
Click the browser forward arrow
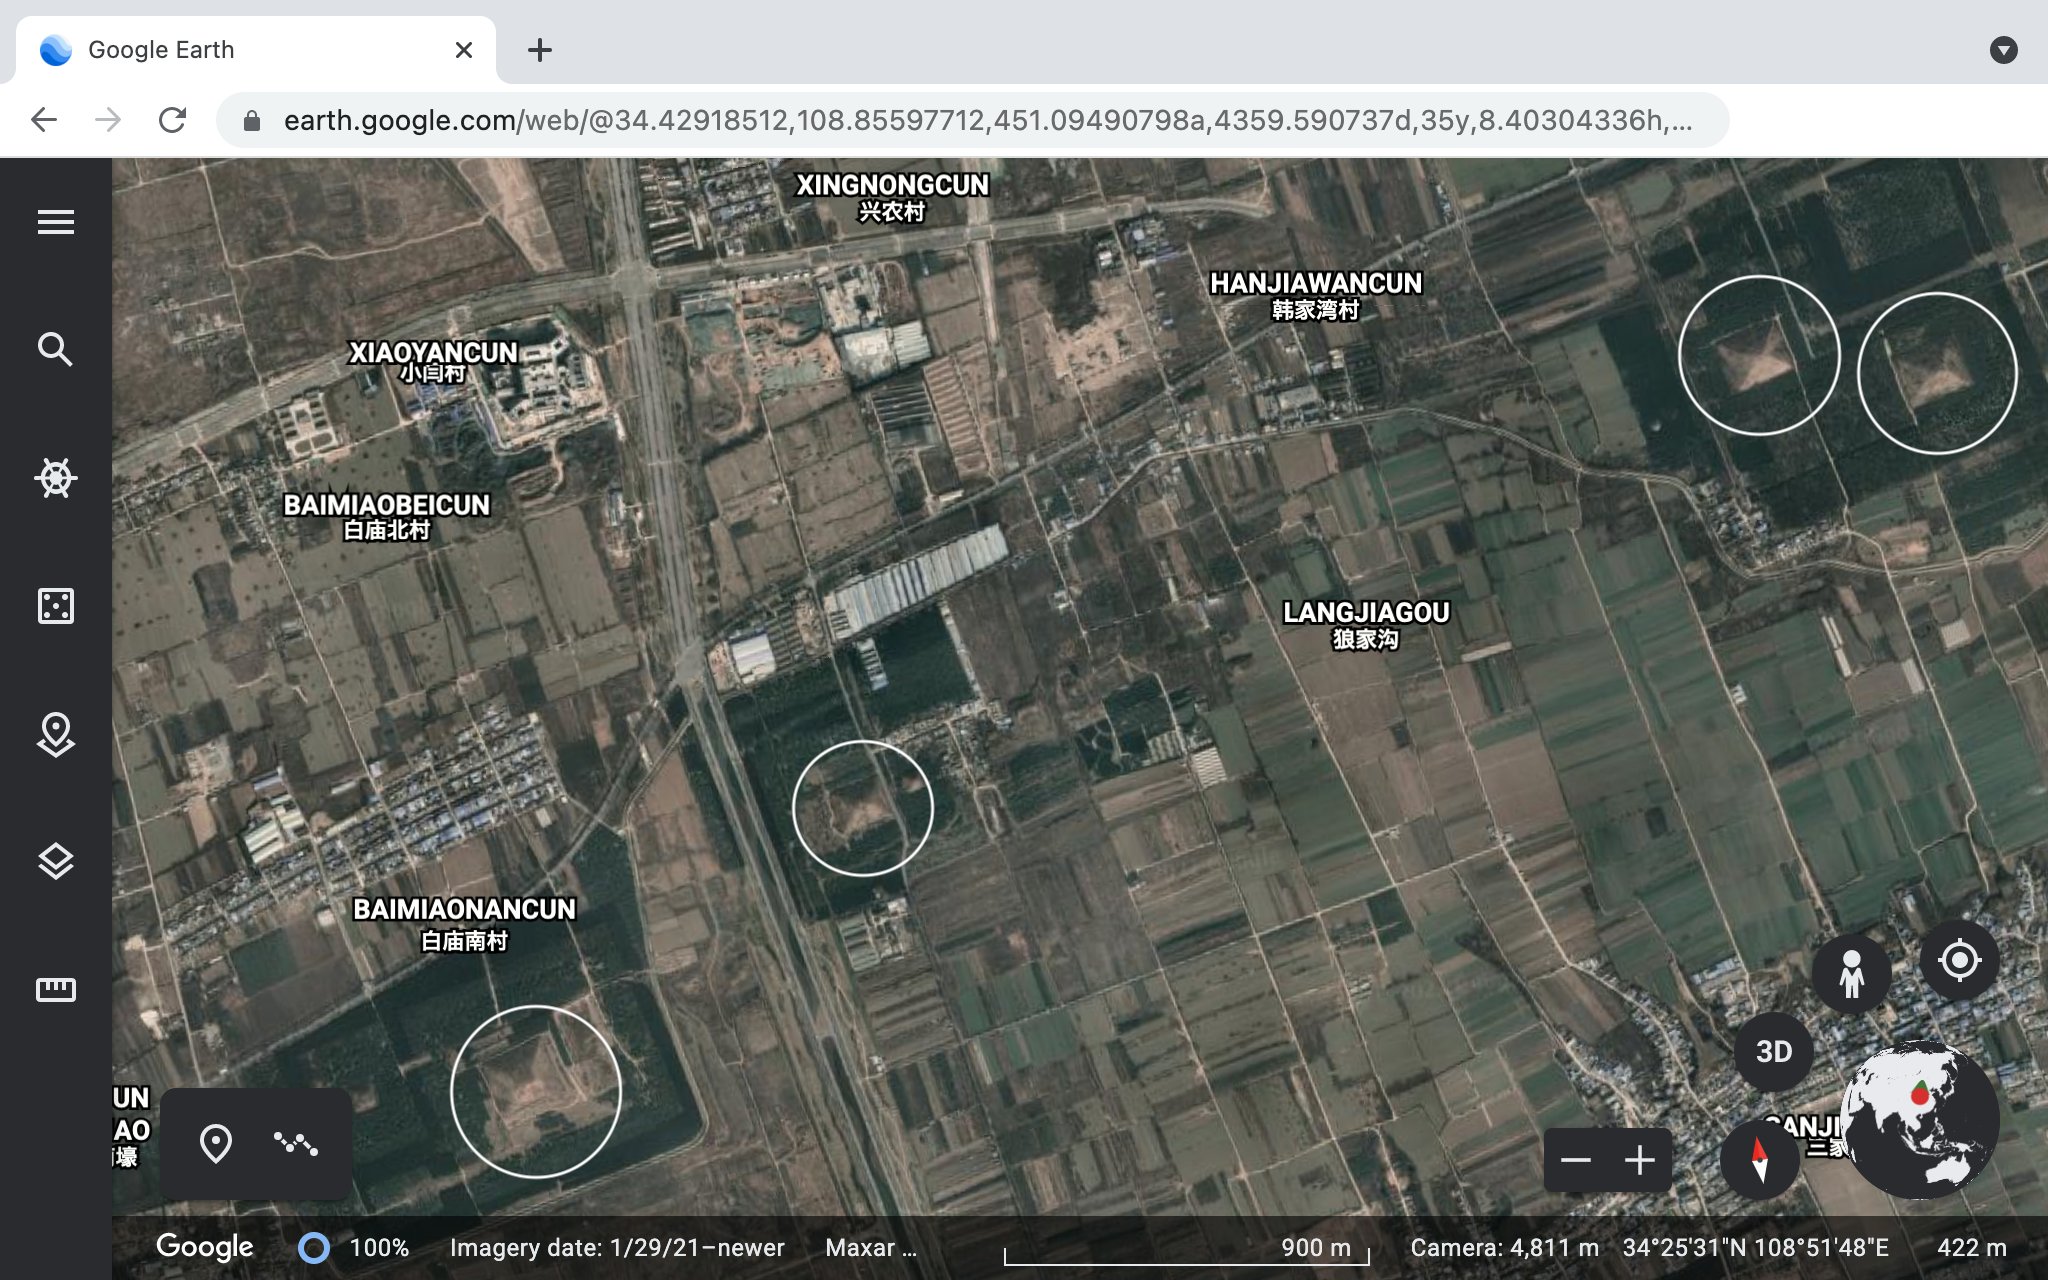pos(108,120)
